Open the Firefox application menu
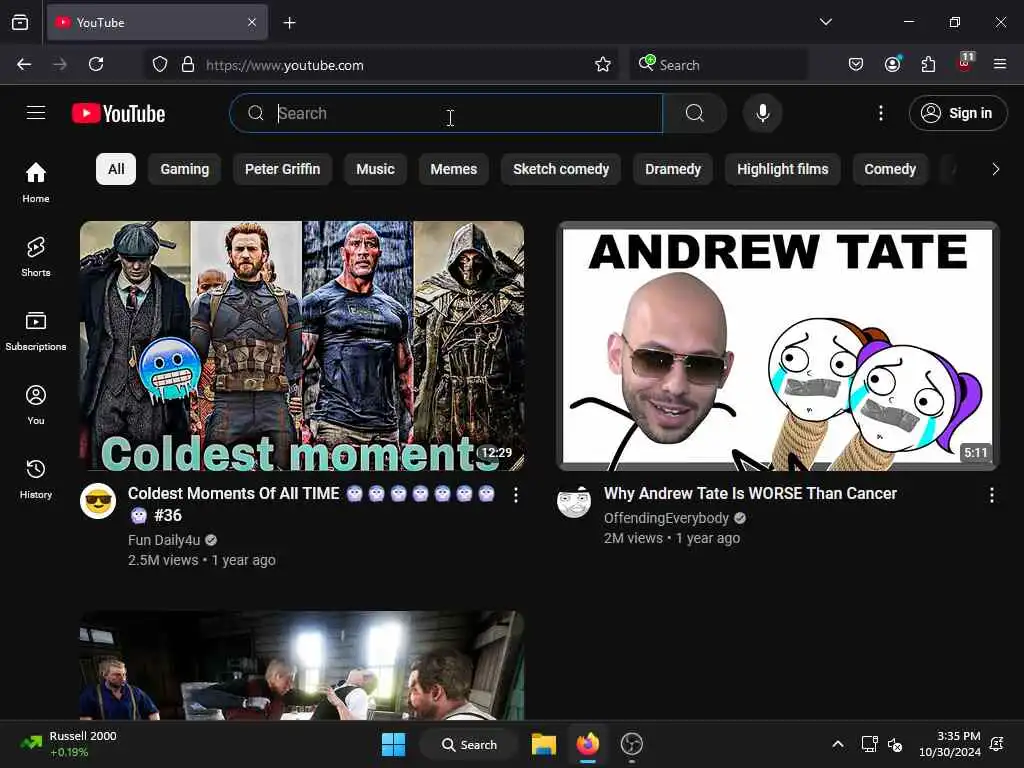This screenshot has width=1024, height=768. [1000, 64]
